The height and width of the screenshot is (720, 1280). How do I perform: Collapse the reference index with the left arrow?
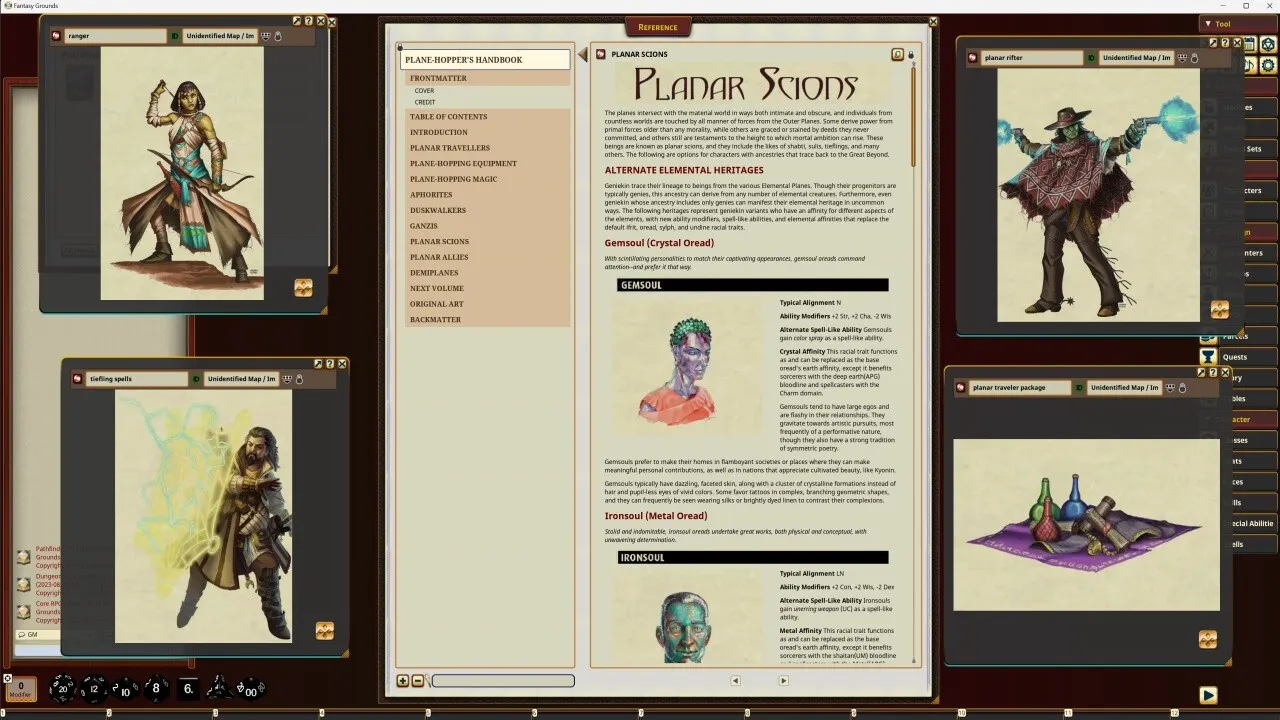pos(582,55)
